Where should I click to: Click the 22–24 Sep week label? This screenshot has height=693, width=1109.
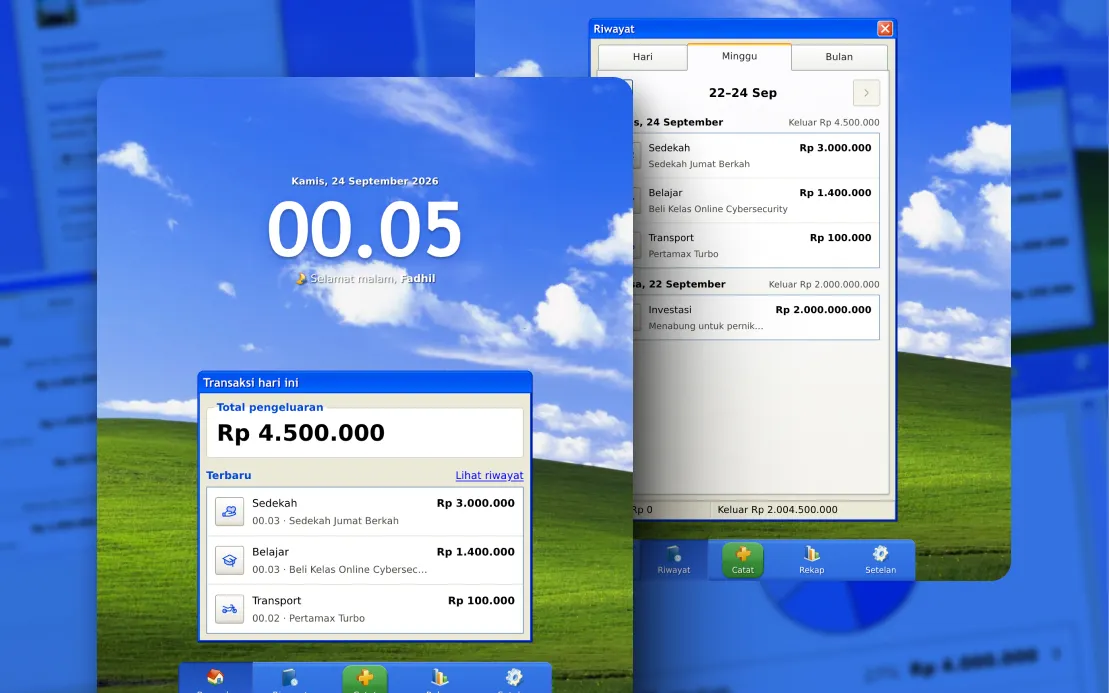tap(743, 93)
